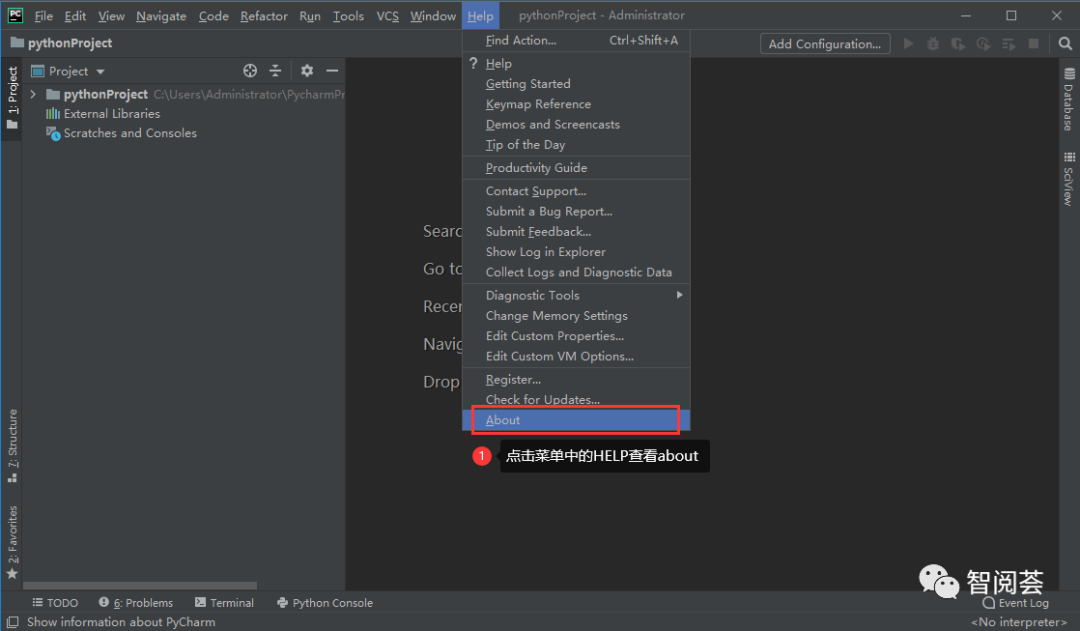Click the Project panel horizontal scrollbar

coord(140,586)
